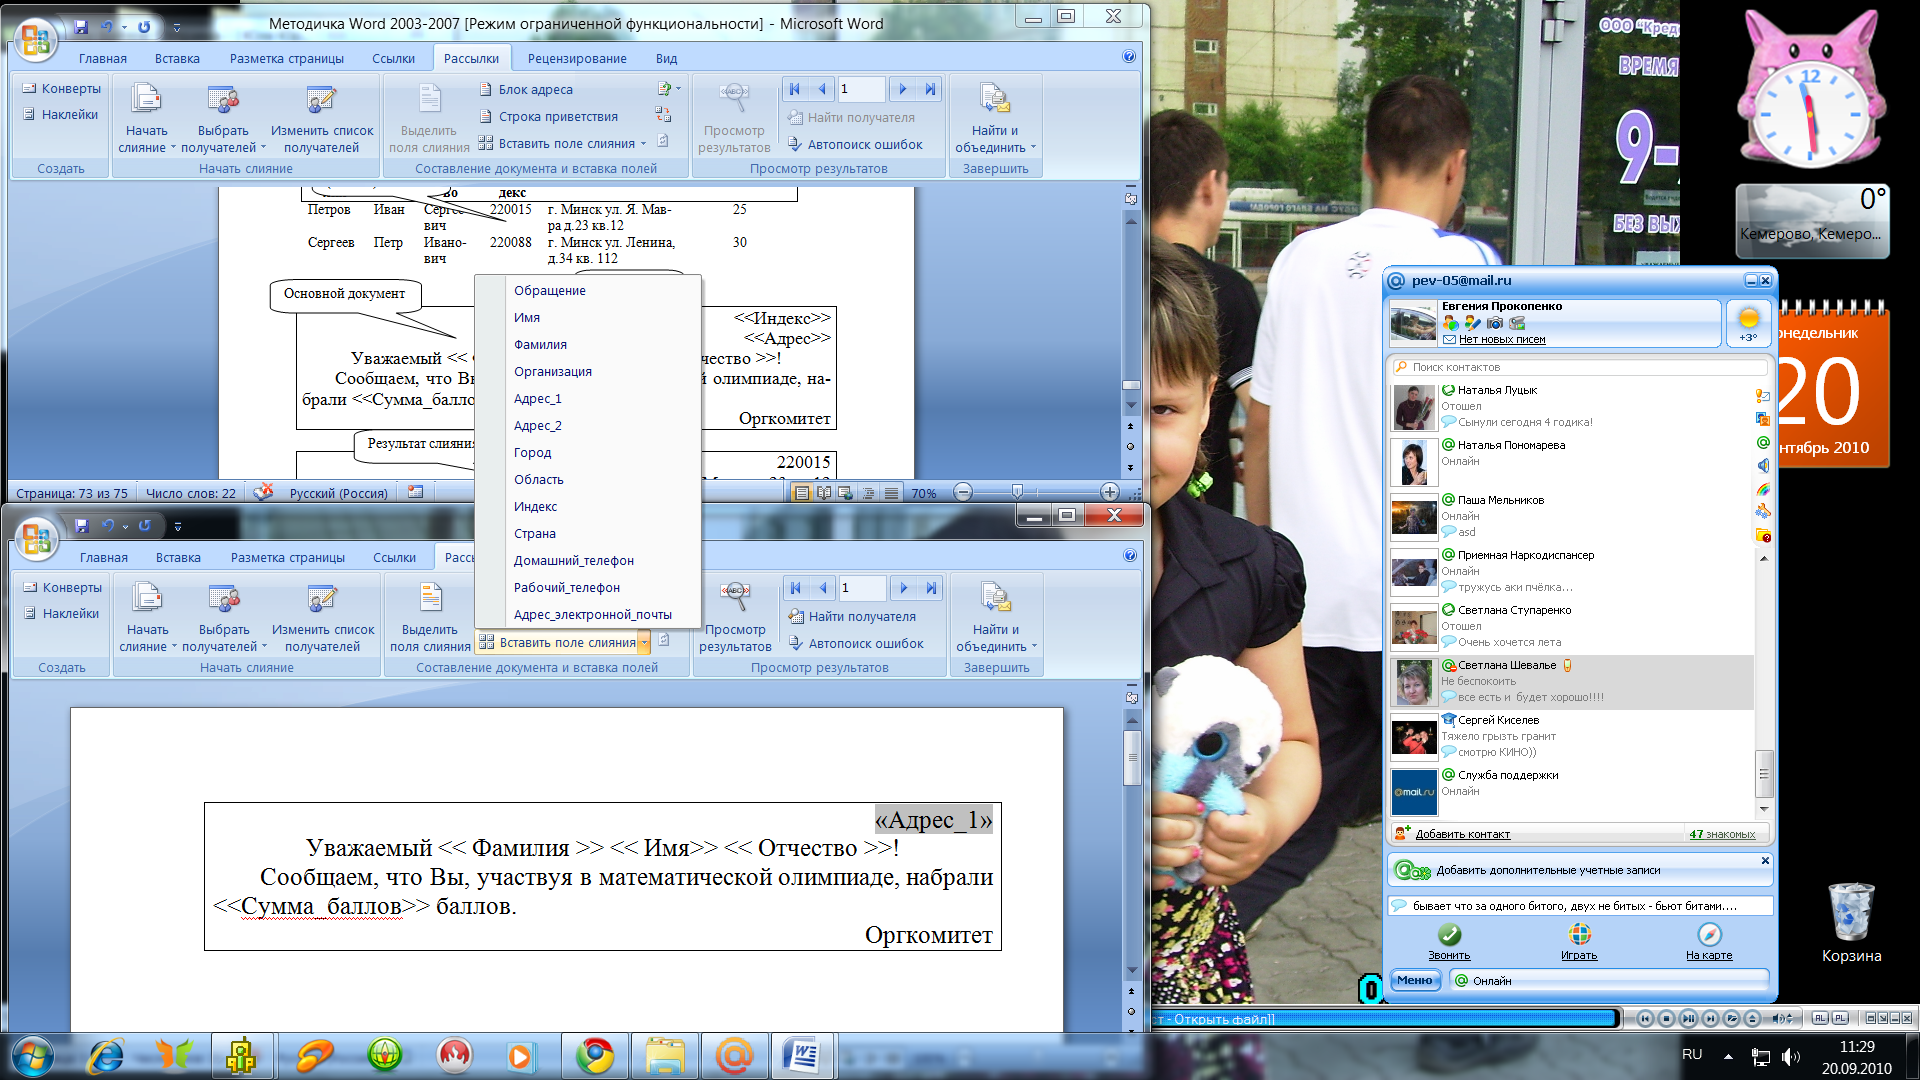Image resolution: width=1920 pixels, height=1080 pixels.
Task: Open the video camera icon in Mail.ru Agent
Action: [1518, 323]
